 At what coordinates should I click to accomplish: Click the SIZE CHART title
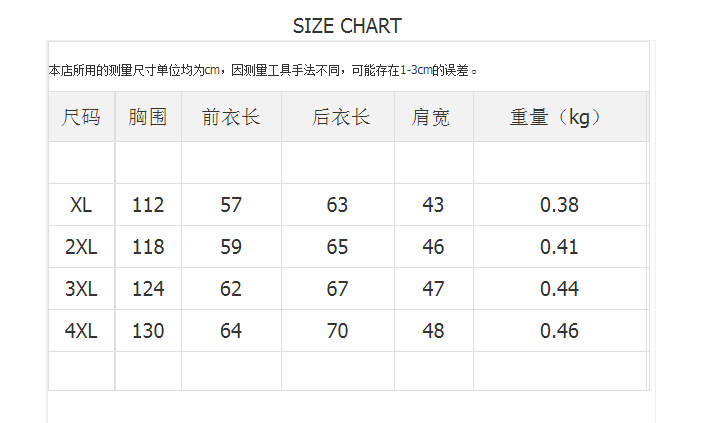click(347, 26)
